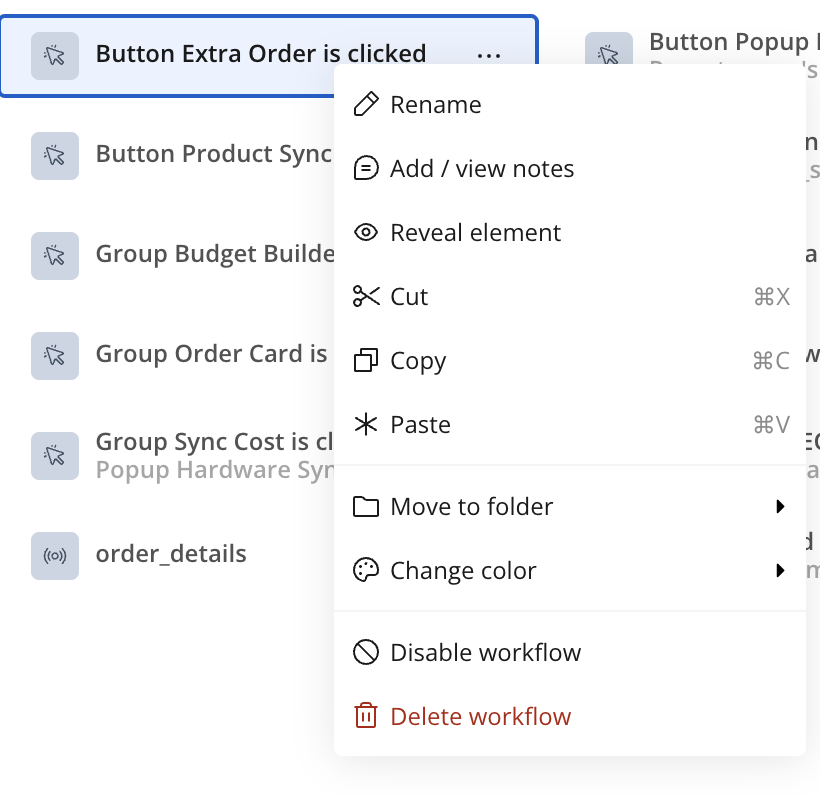
Task: Click the Paste asterisk icon
Action: click(367, 425)
